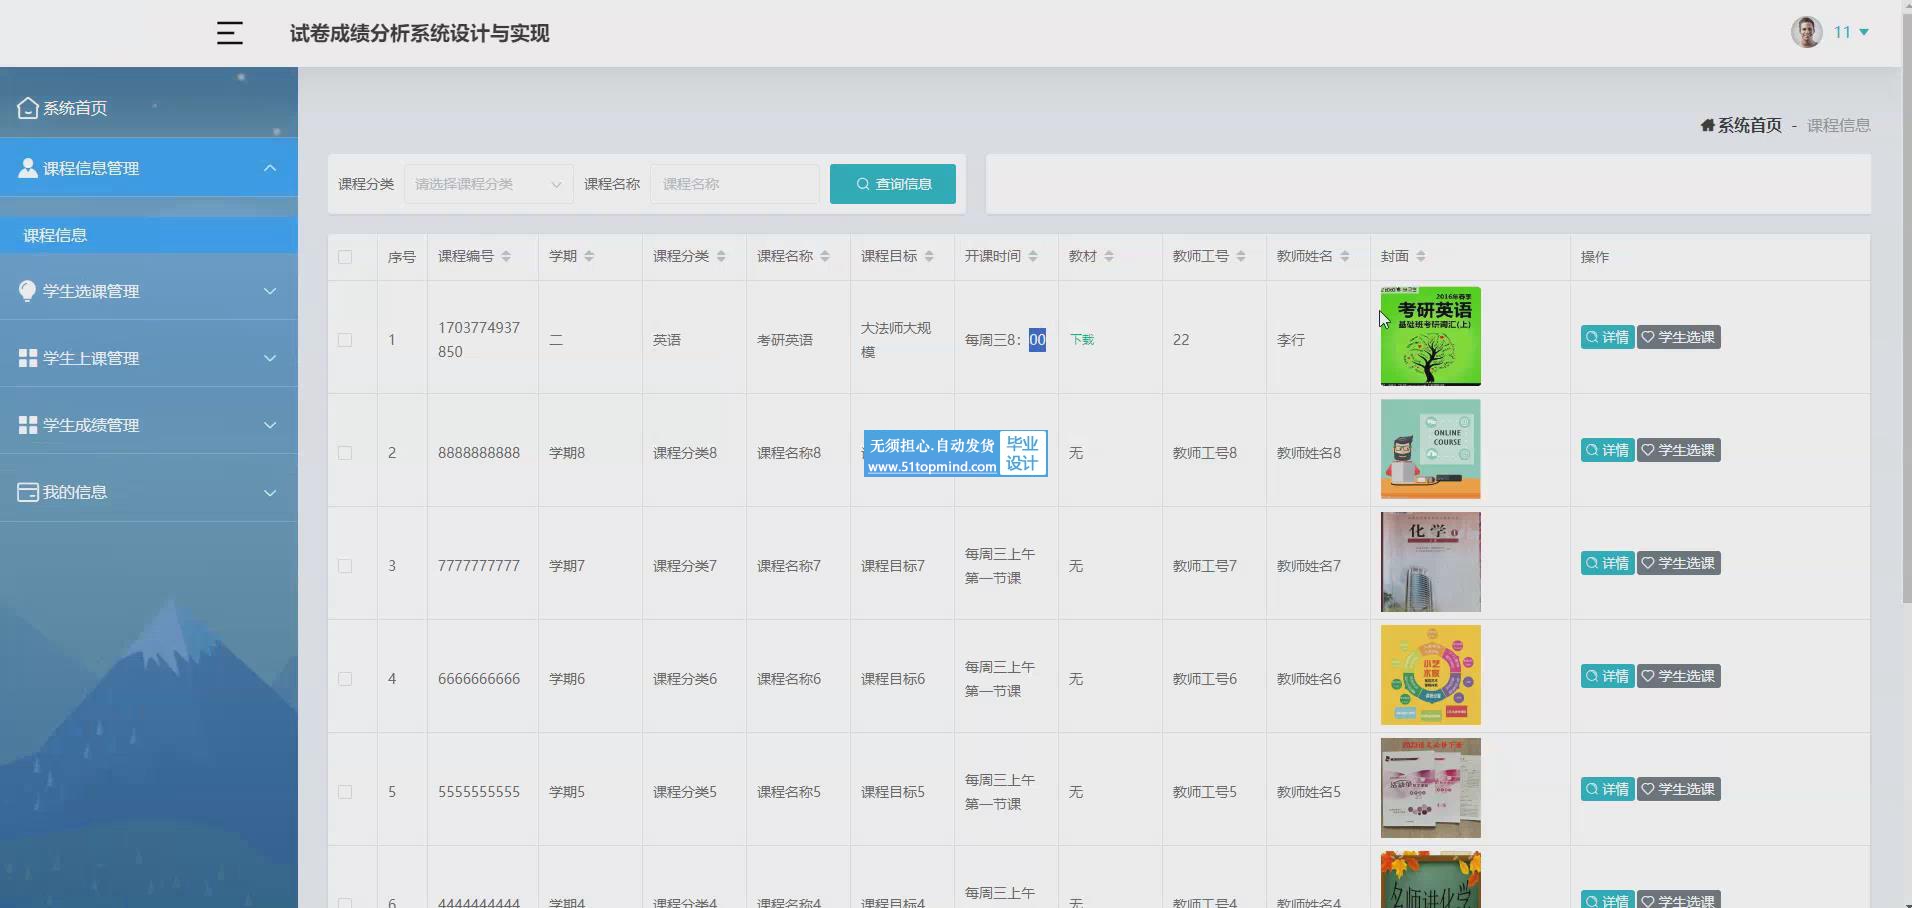Click 学生选课 for the 课程名称7 row

(1679, 563)
